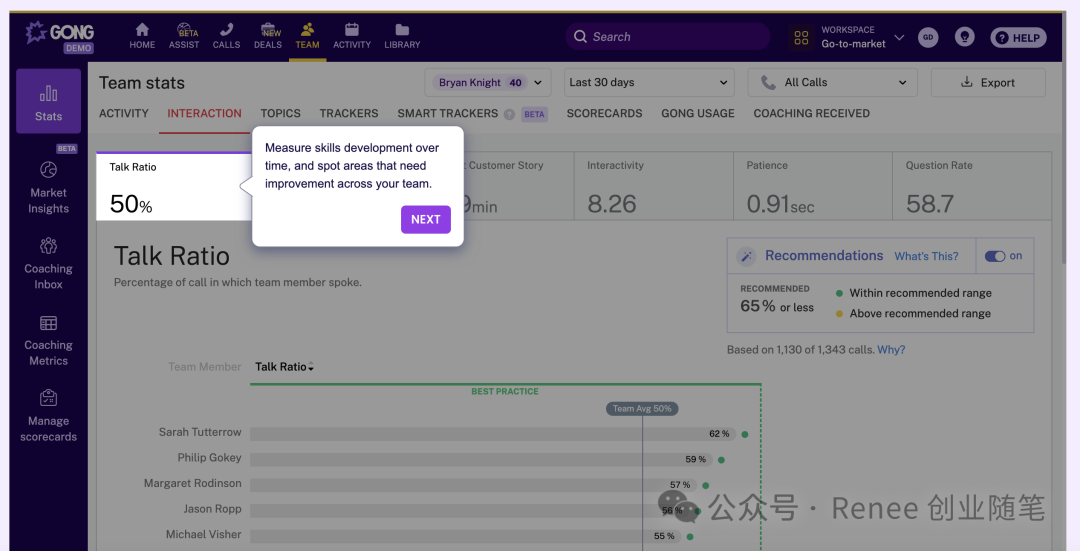1080x551 pixels.
Task: Open the Bryan Knight team dropdown
Action: tap(488, 83)
